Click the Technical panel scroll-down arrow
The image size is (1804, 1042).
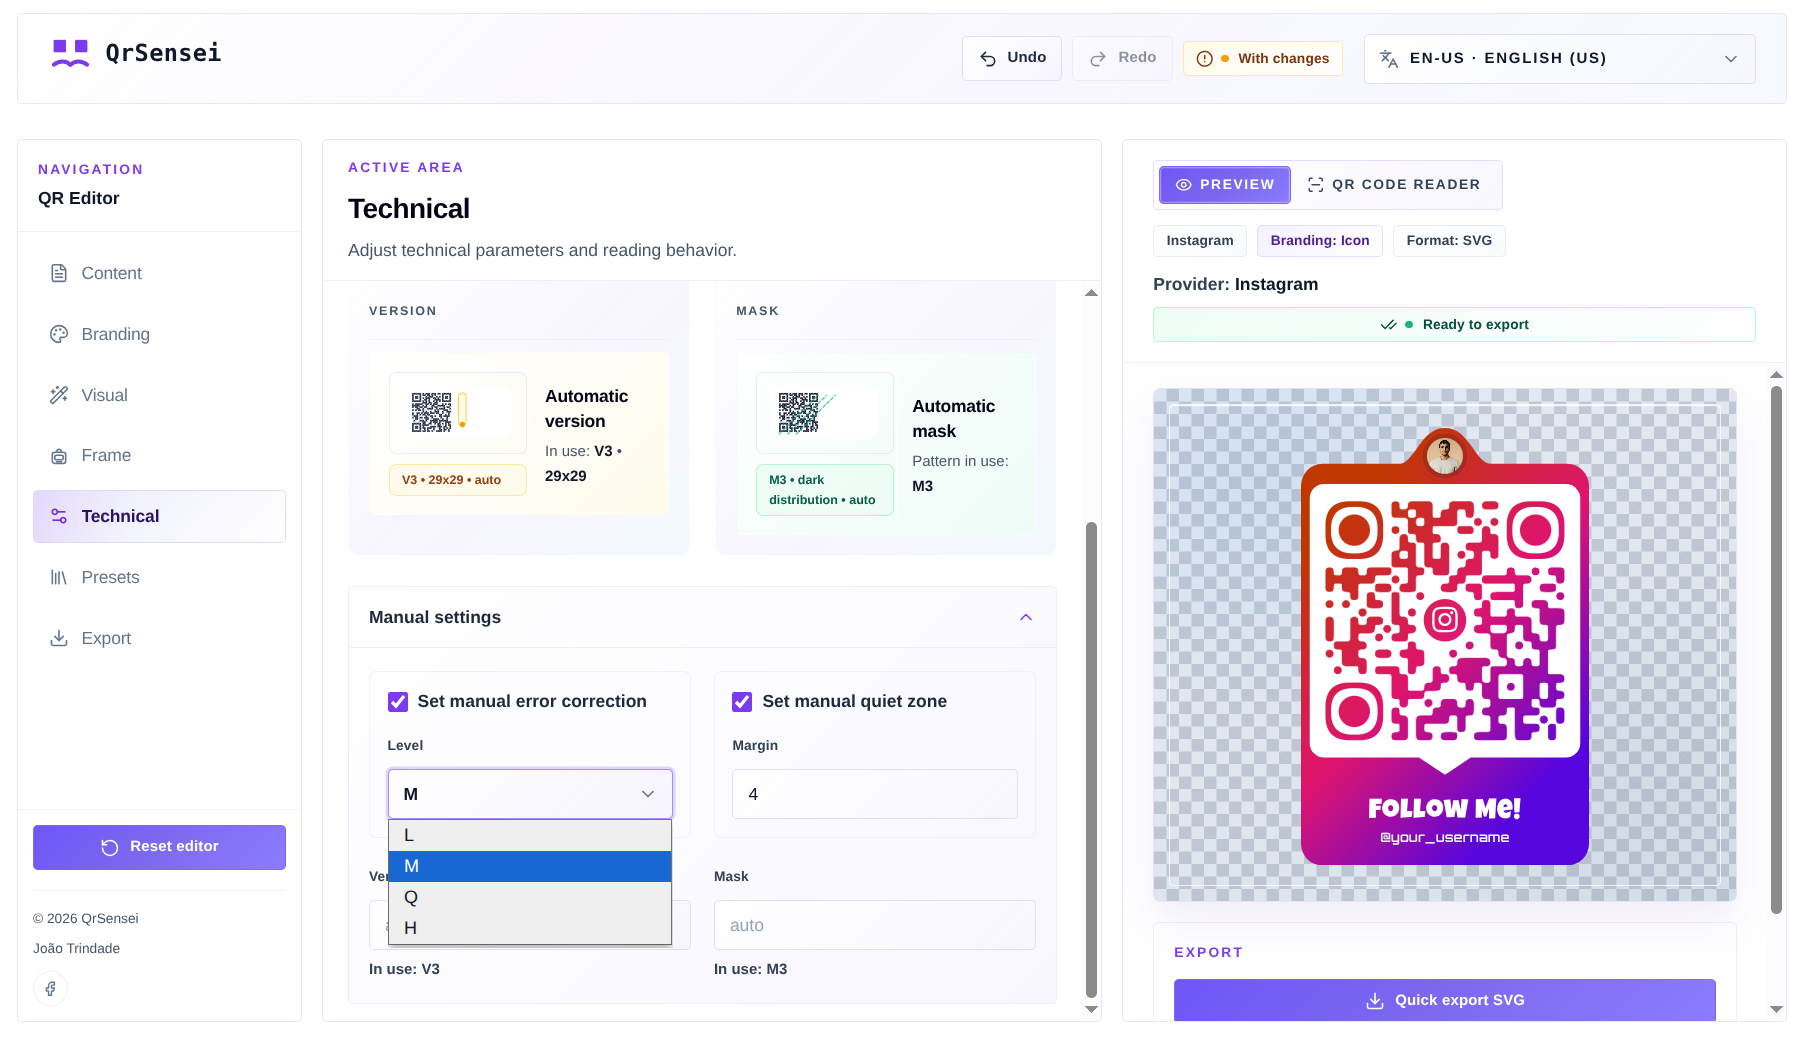[1091, 1009]
